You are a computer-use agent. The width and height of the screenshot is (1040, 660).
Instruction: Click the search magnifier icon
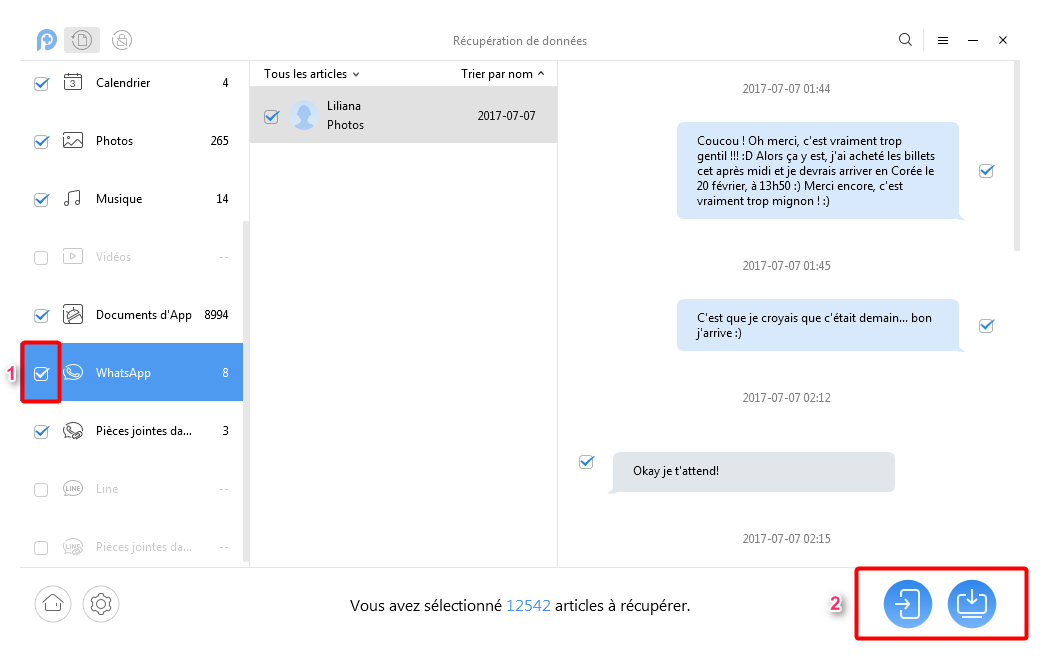click(x=905, y=40)
